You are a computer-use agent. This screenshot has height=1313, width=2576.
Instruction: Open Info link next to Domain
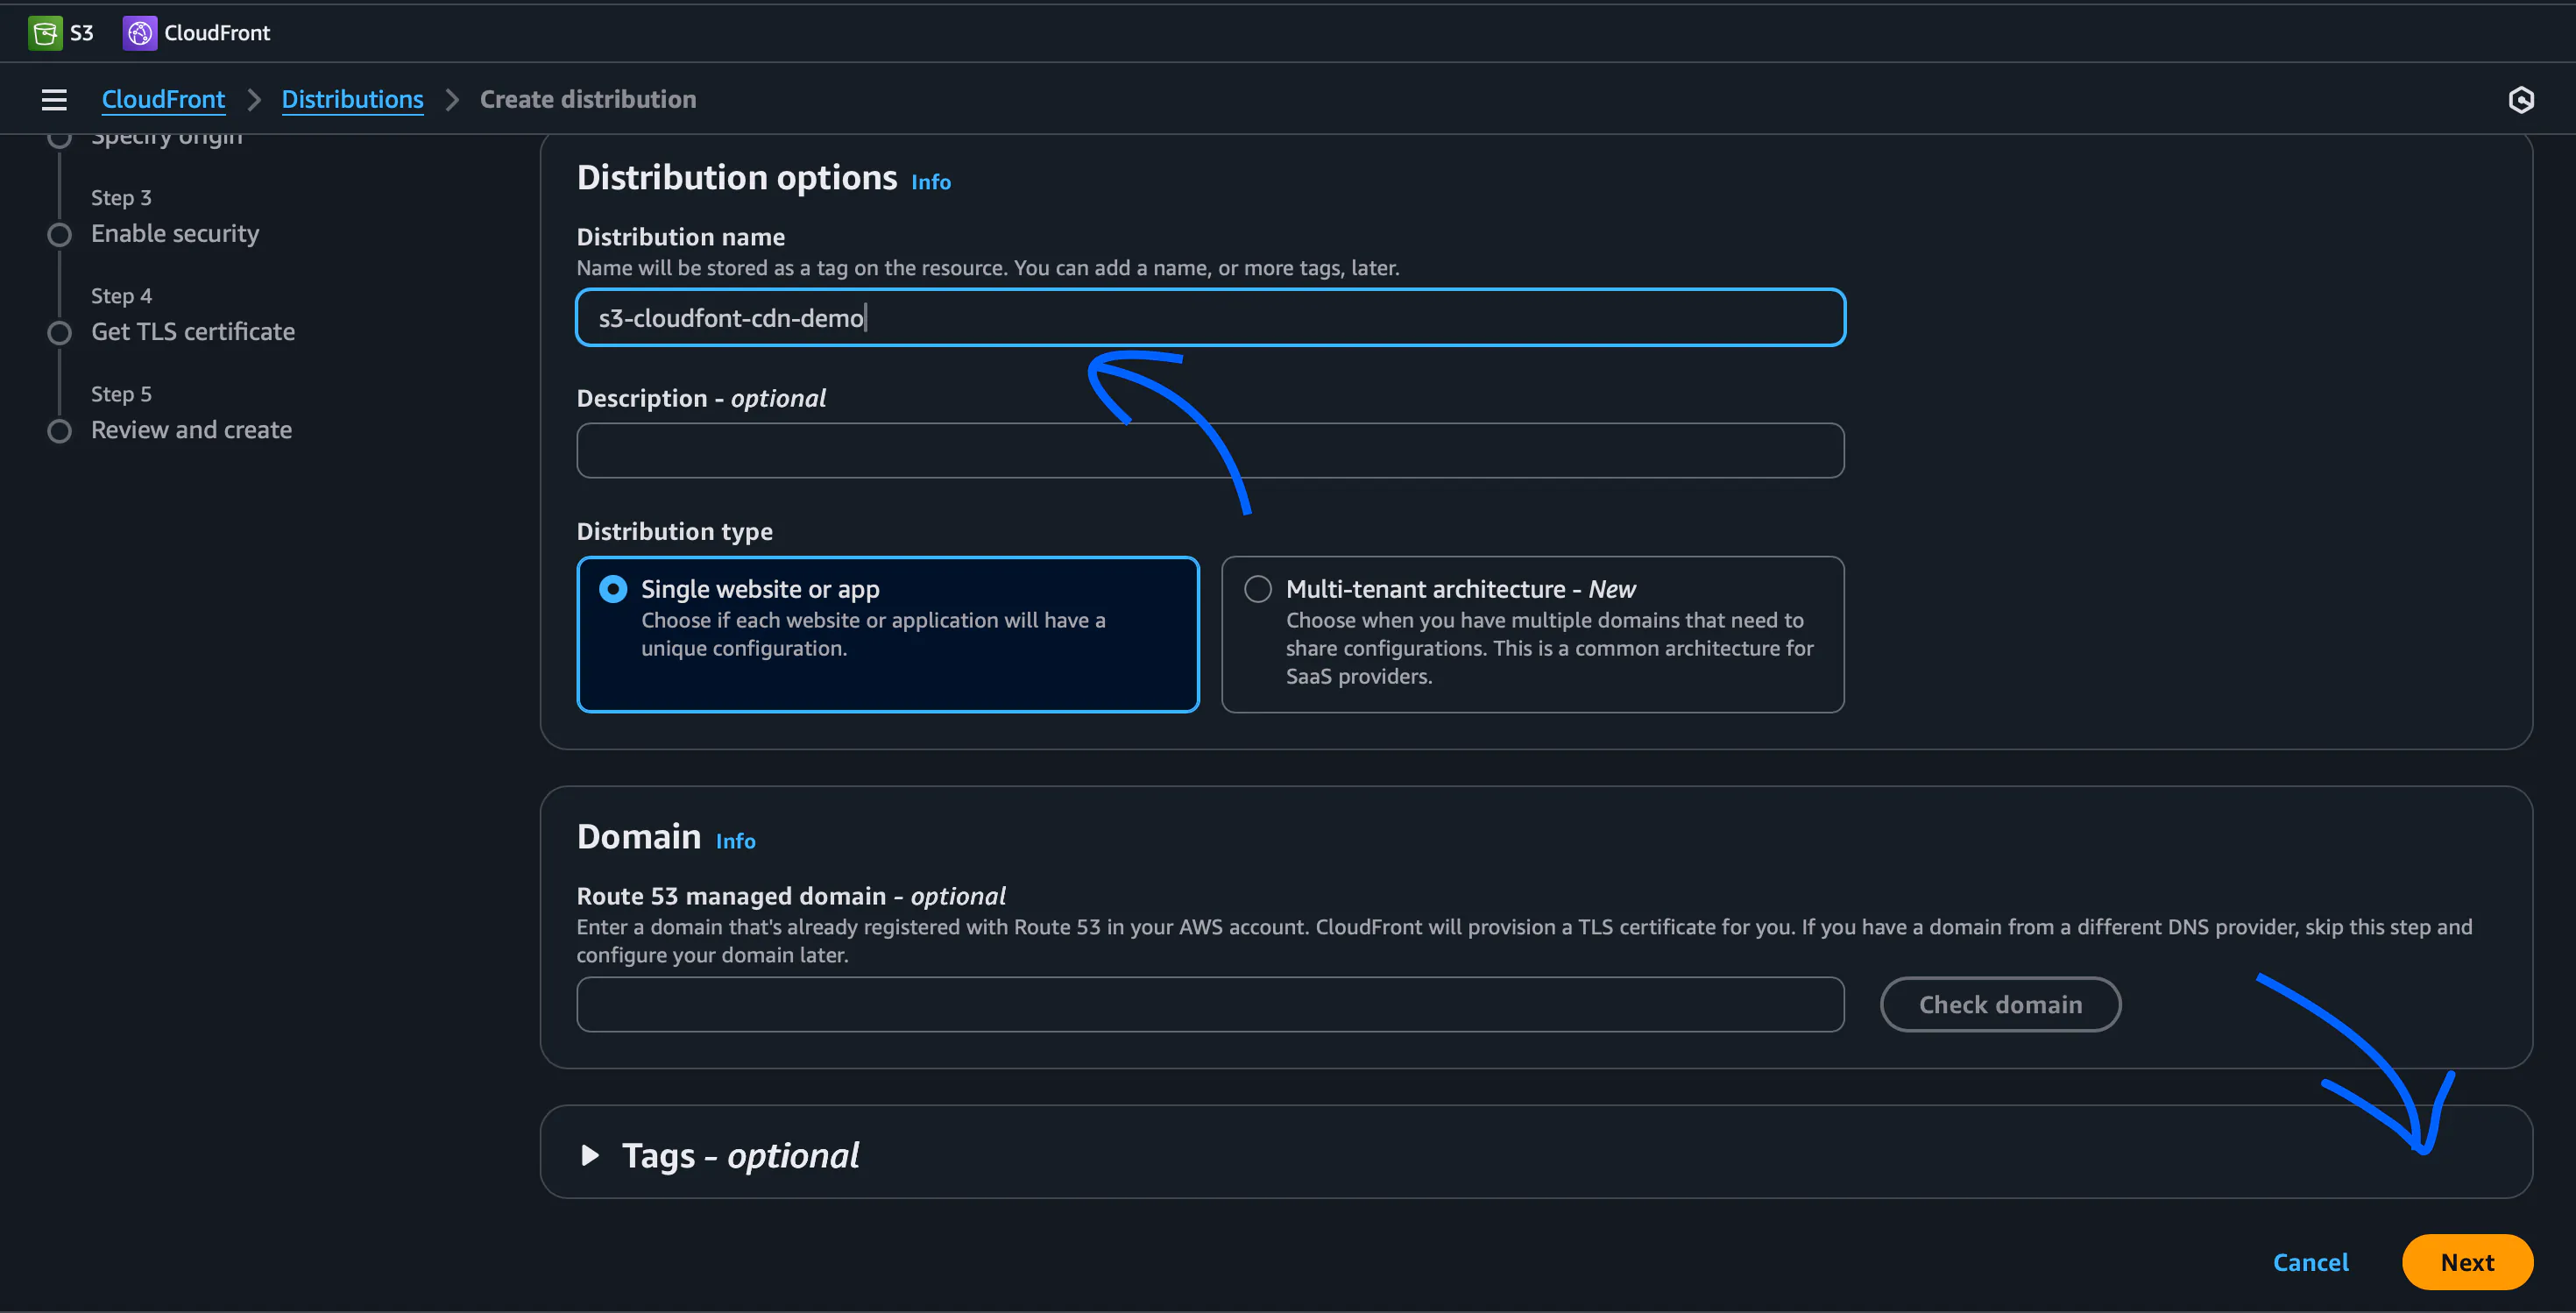(735, 841)
